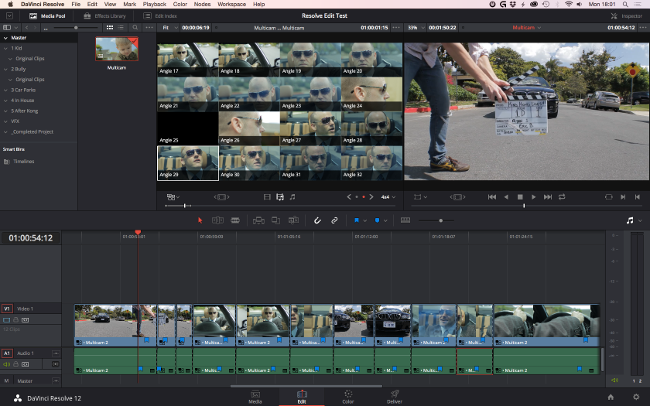Open the Playback menu
Screen dimensions: 650x406
(154, 4)
